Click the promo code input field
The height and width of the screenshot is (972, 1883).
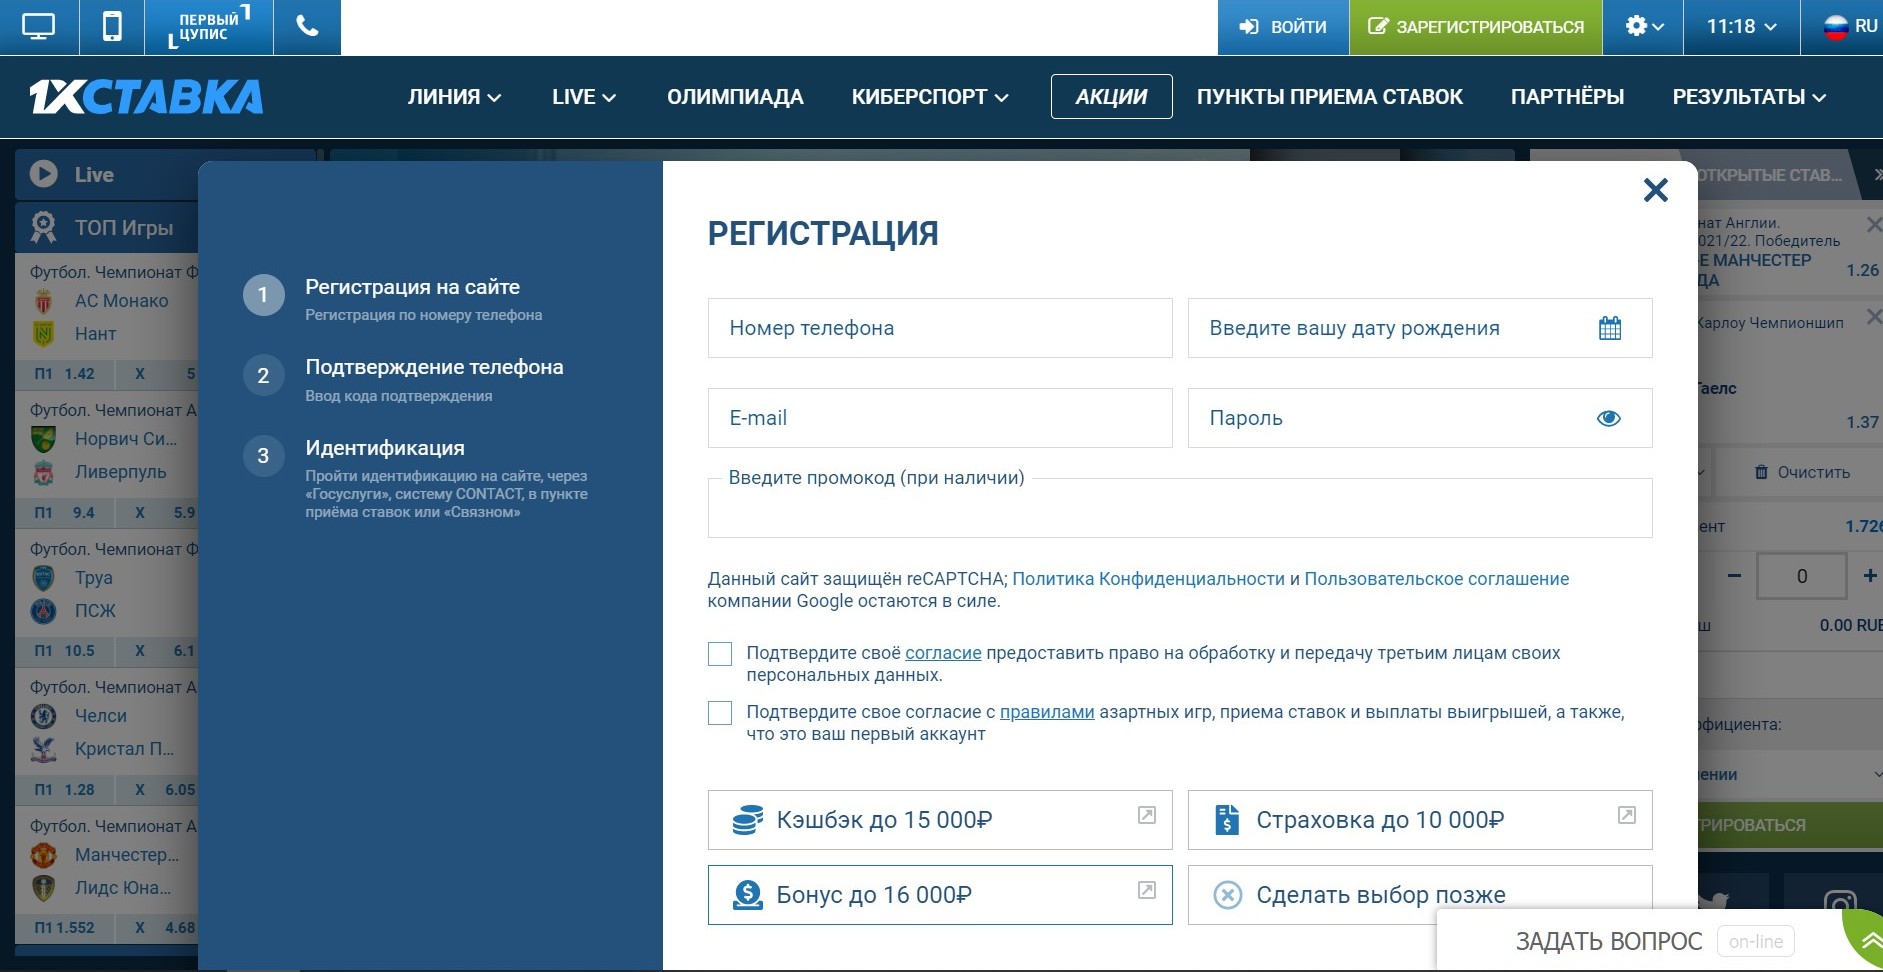point(1180,508)
